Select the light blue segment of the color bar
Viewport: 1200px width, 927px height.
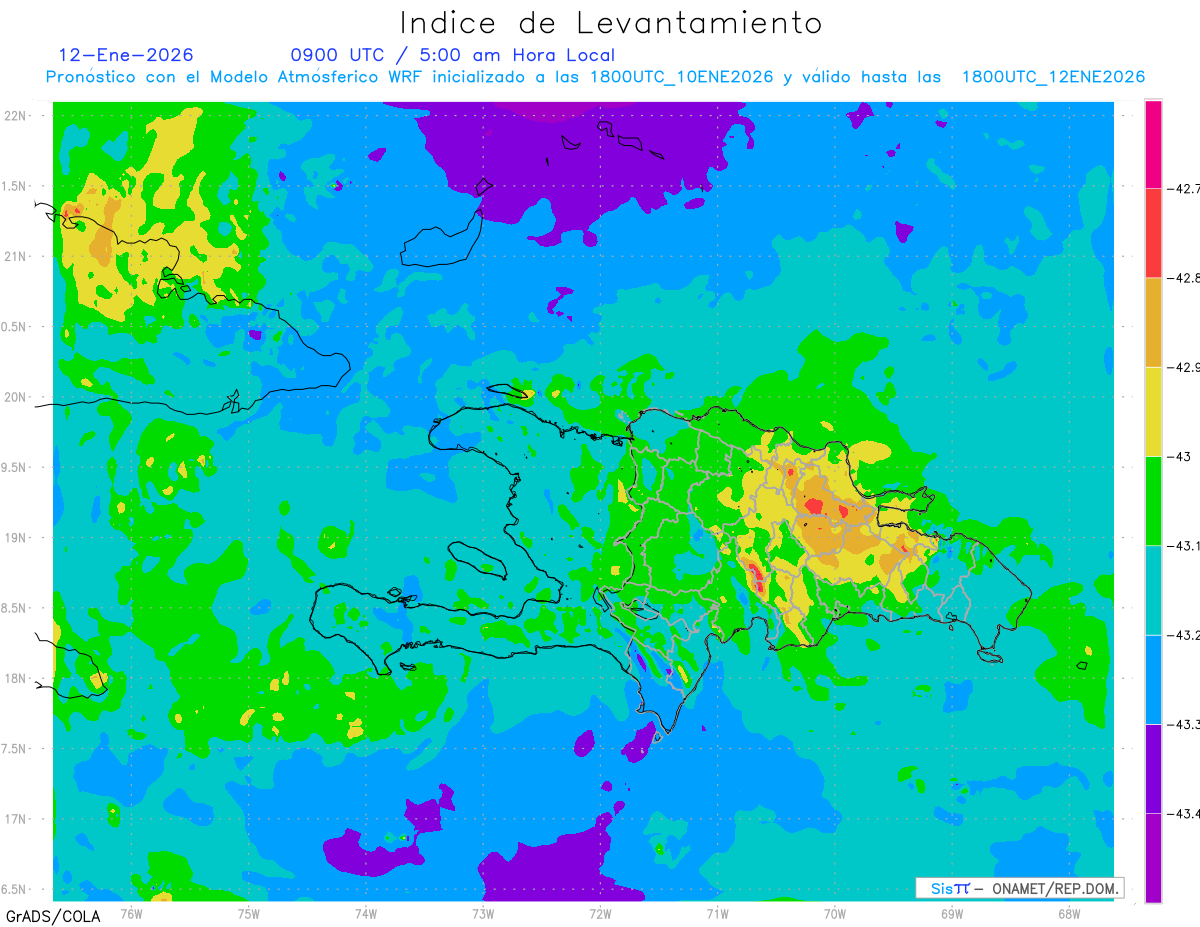tap(1153, 680)
